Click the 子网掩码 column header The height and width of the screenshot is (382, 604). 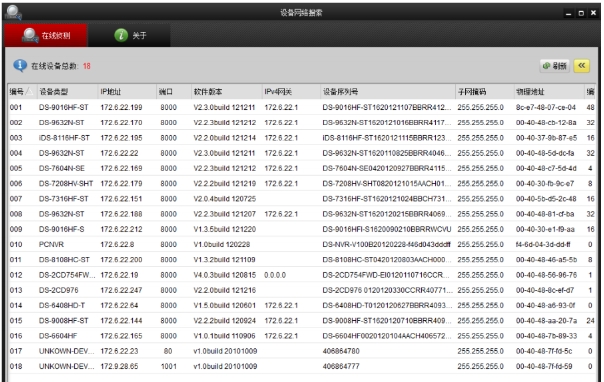tap(485, 92)
